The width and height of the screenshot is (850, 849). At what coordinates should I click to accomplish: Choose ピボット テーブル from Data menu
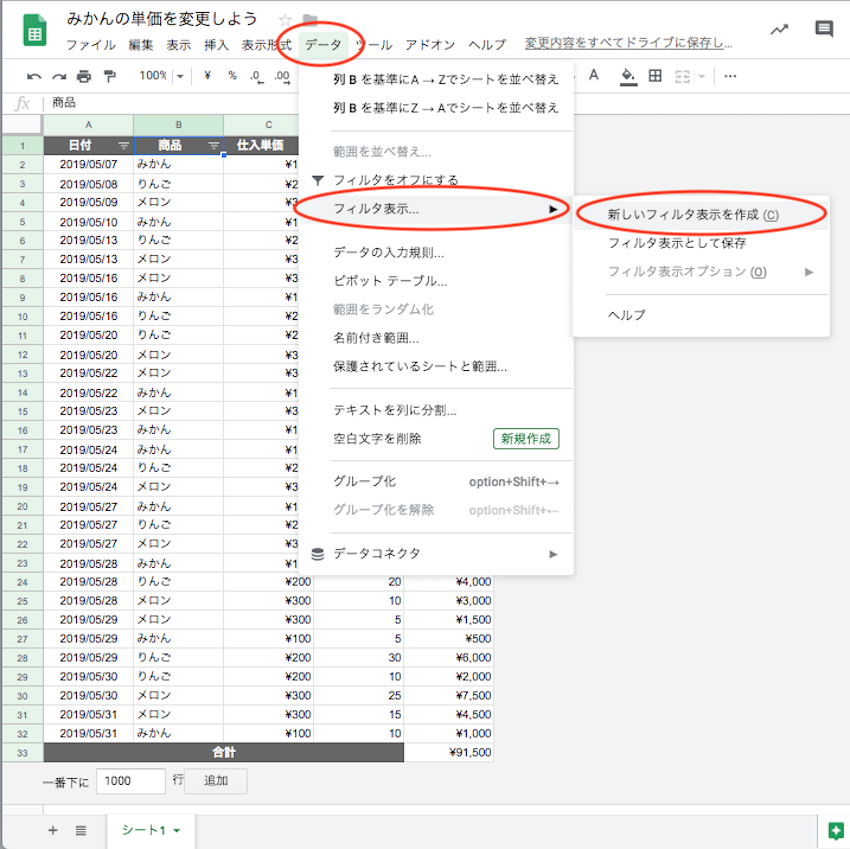tap(390, 281)
